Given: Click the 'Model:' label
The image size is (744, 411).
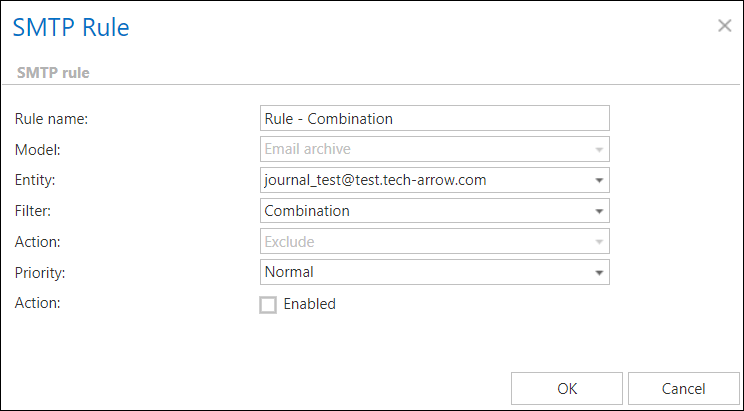Looking at the screenshot, I should [x=38, y=149].
